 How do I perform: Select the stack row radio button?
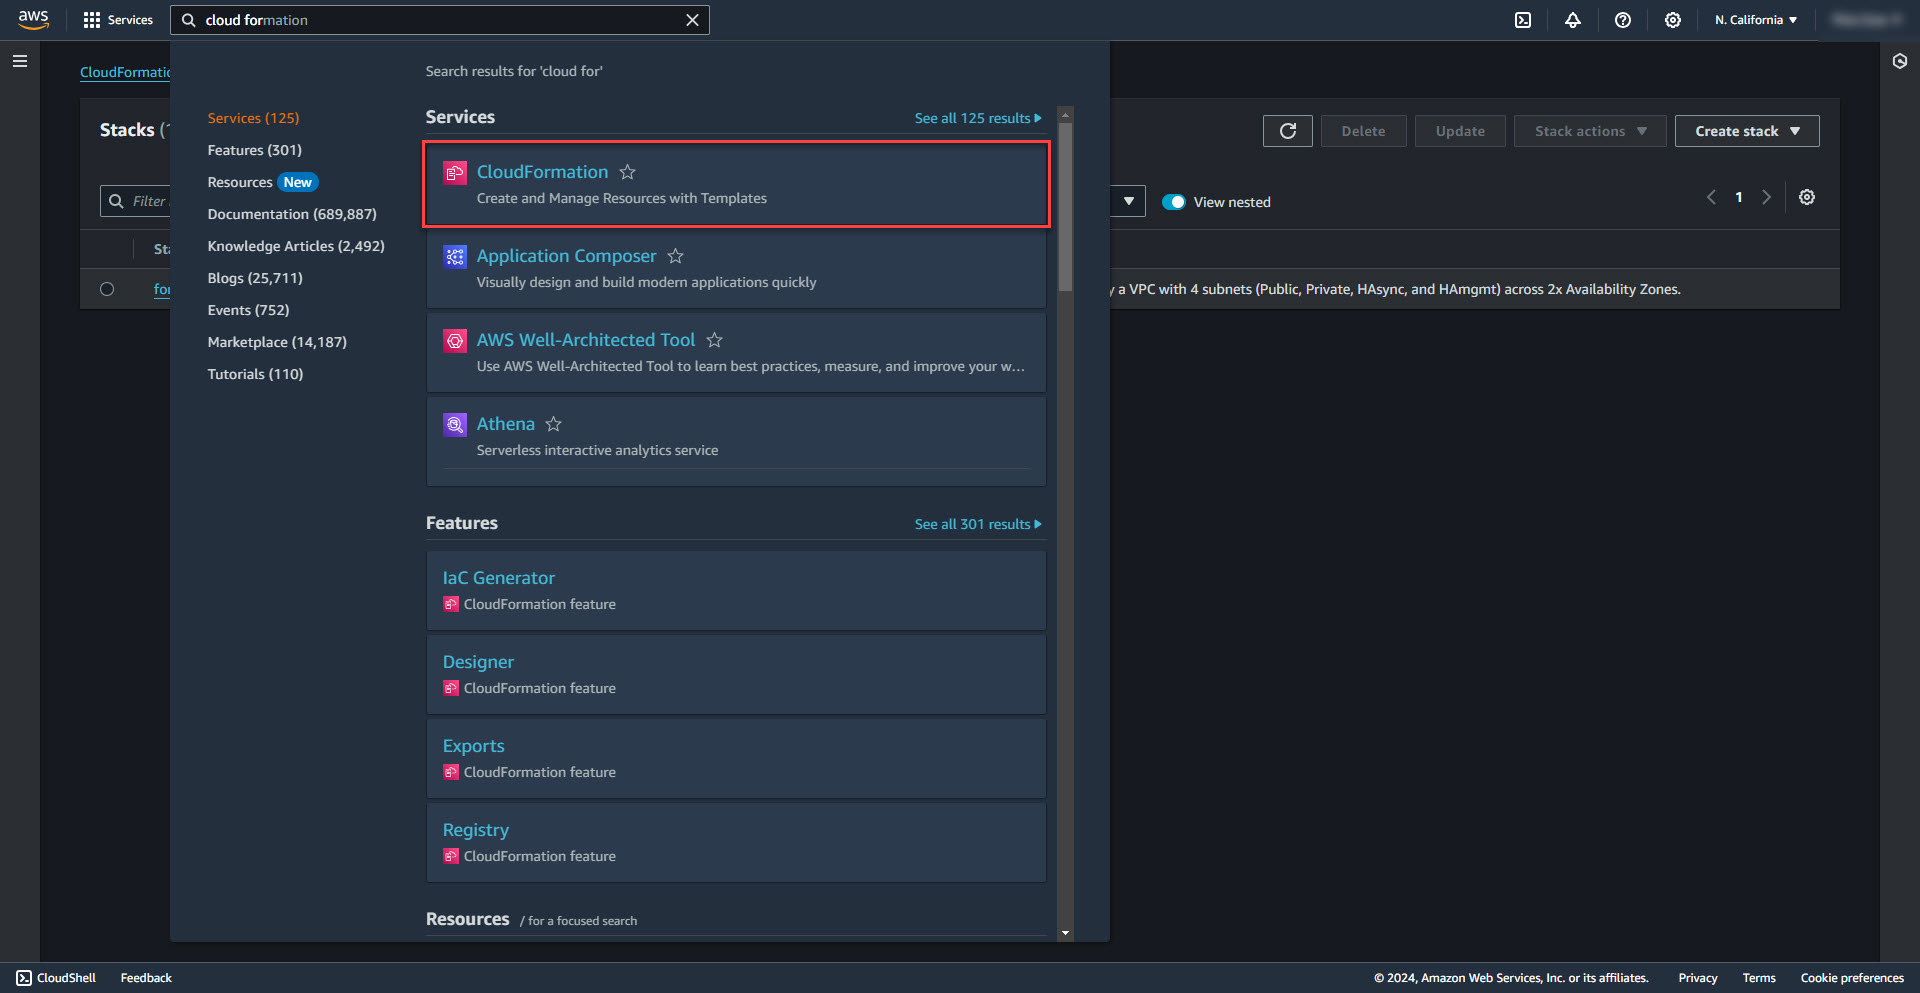[107, 289]
